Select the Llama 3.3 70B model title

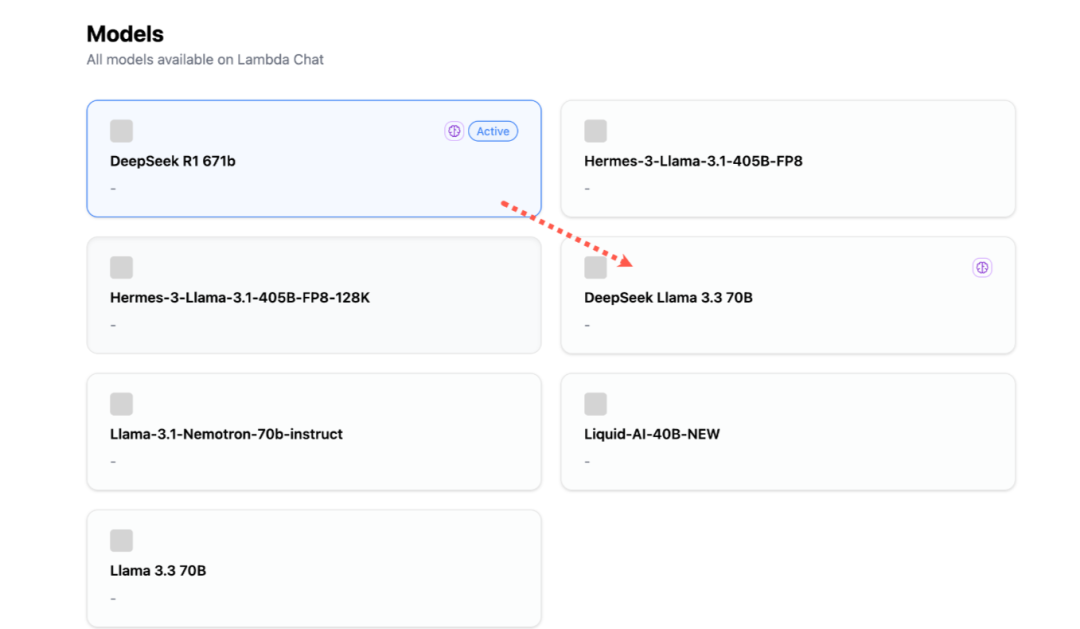[158, 570]
